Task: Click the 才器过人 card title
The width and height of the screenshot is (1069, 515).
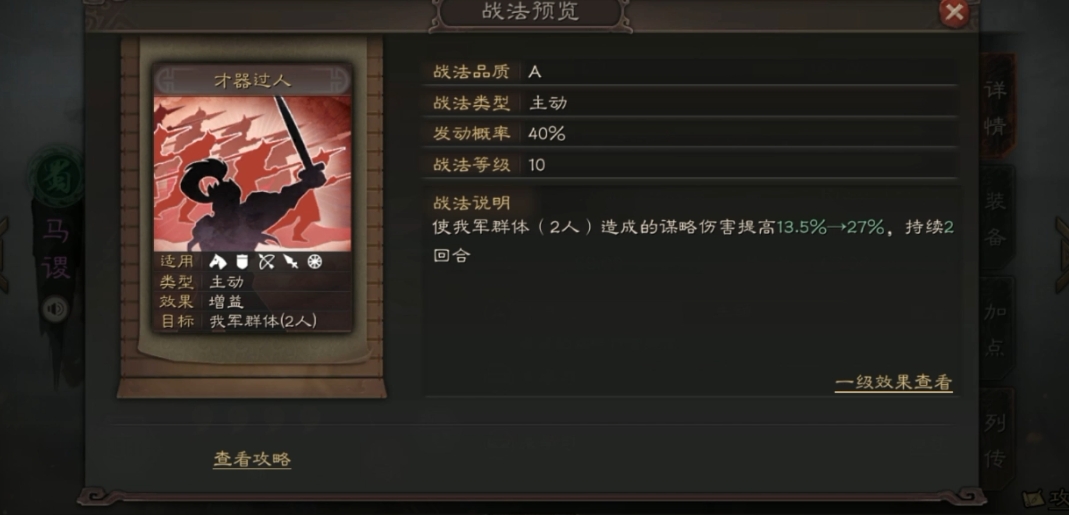Action: point(252,80)
